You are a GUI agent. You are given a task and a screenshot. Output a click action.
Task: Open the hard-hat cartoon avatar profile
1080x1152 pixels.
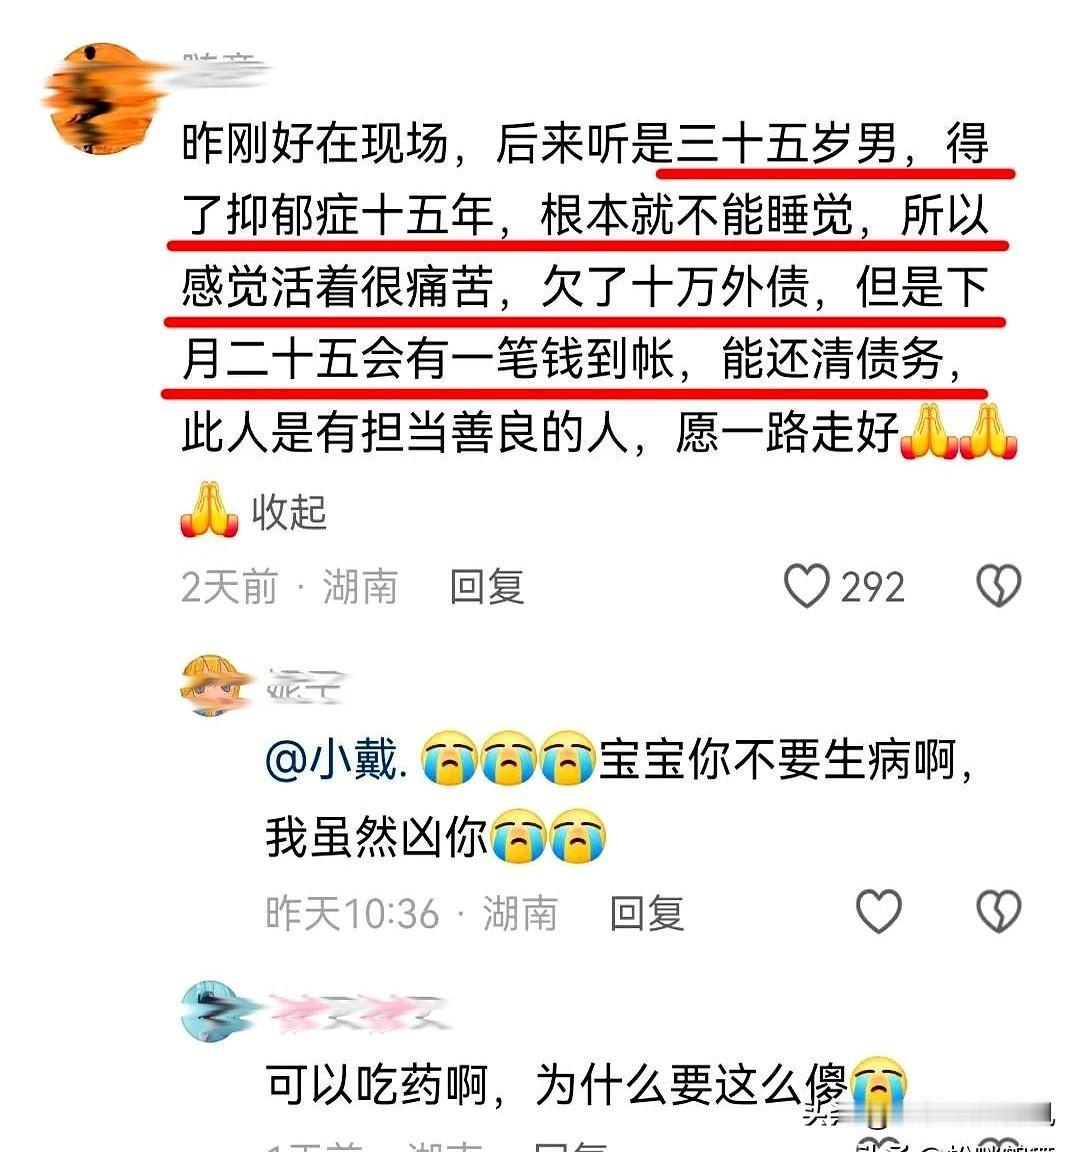[x=212, y=685]
